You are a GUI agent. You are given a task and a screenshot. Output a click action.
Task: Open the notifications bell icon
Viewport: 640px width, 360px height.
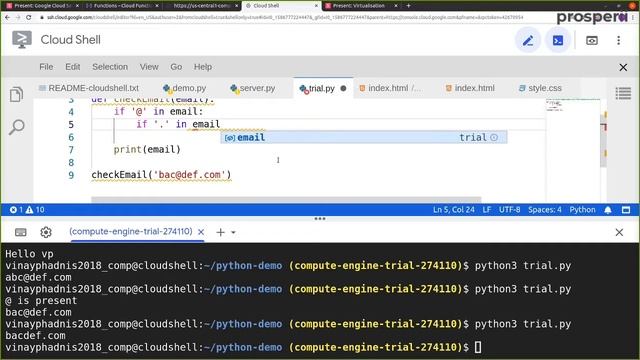click(x=608, y=210)
